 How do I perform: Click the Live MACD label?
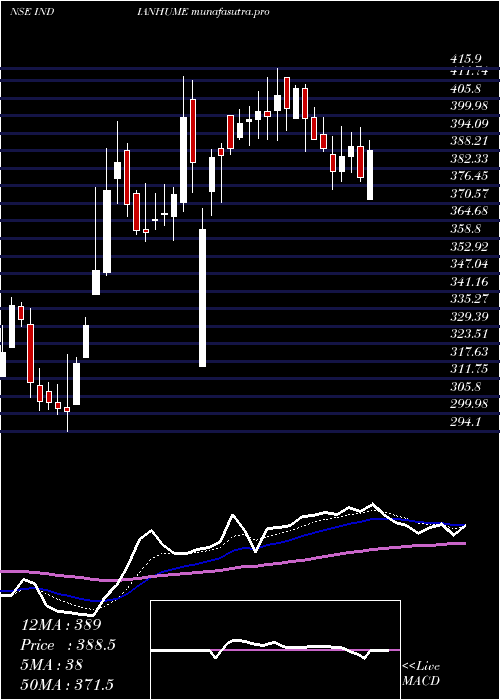[x=421, y=674]
